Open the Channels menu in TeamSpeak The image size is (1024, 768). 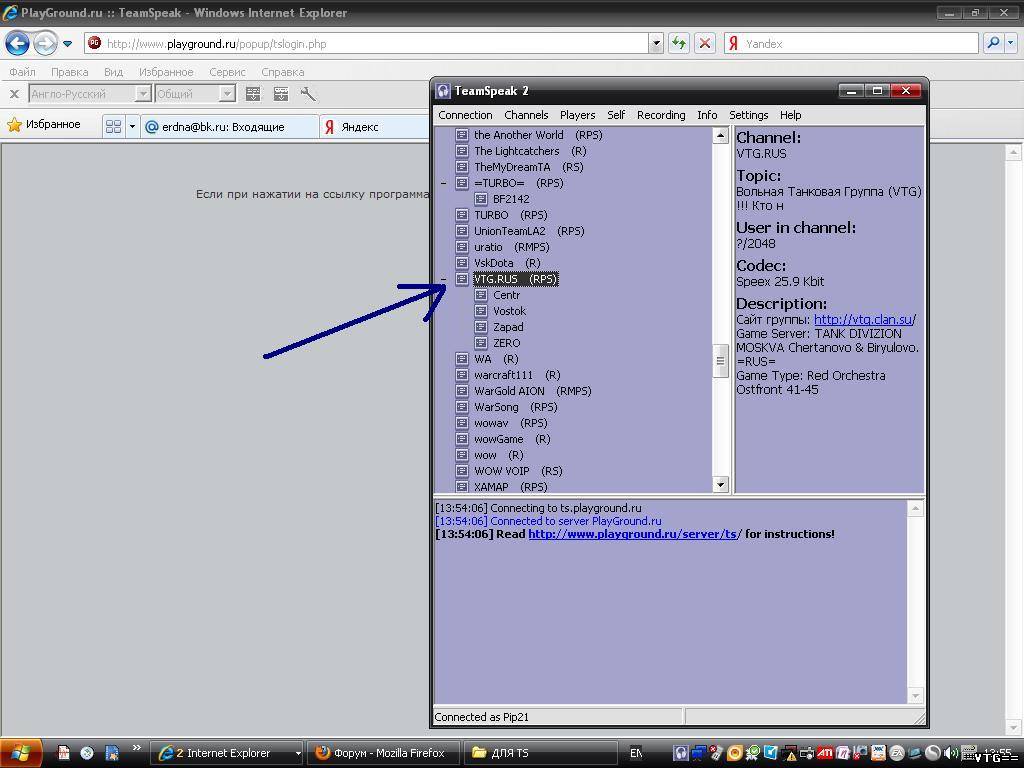click(526, 115)
